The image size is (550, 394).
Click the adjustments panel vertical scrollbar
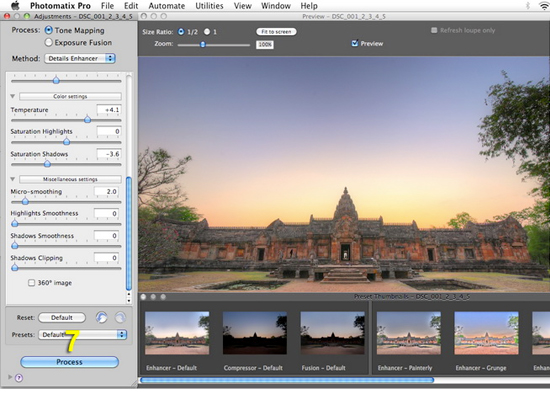(x=129, y=233)
